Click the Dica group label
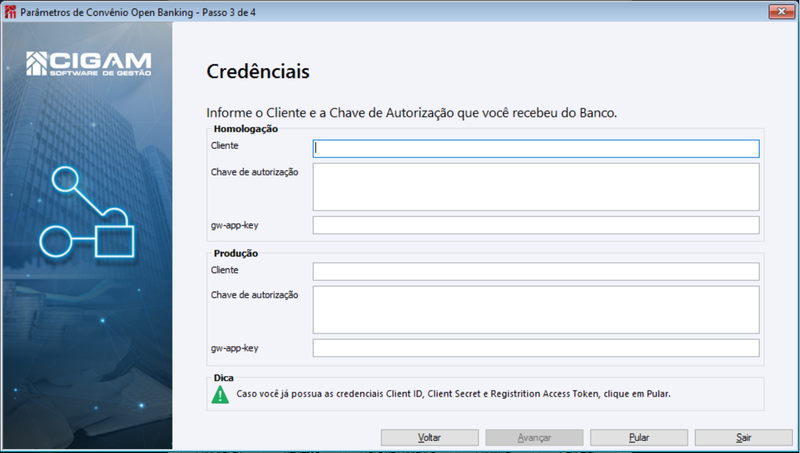800x453 pixels. coord(223,378)
